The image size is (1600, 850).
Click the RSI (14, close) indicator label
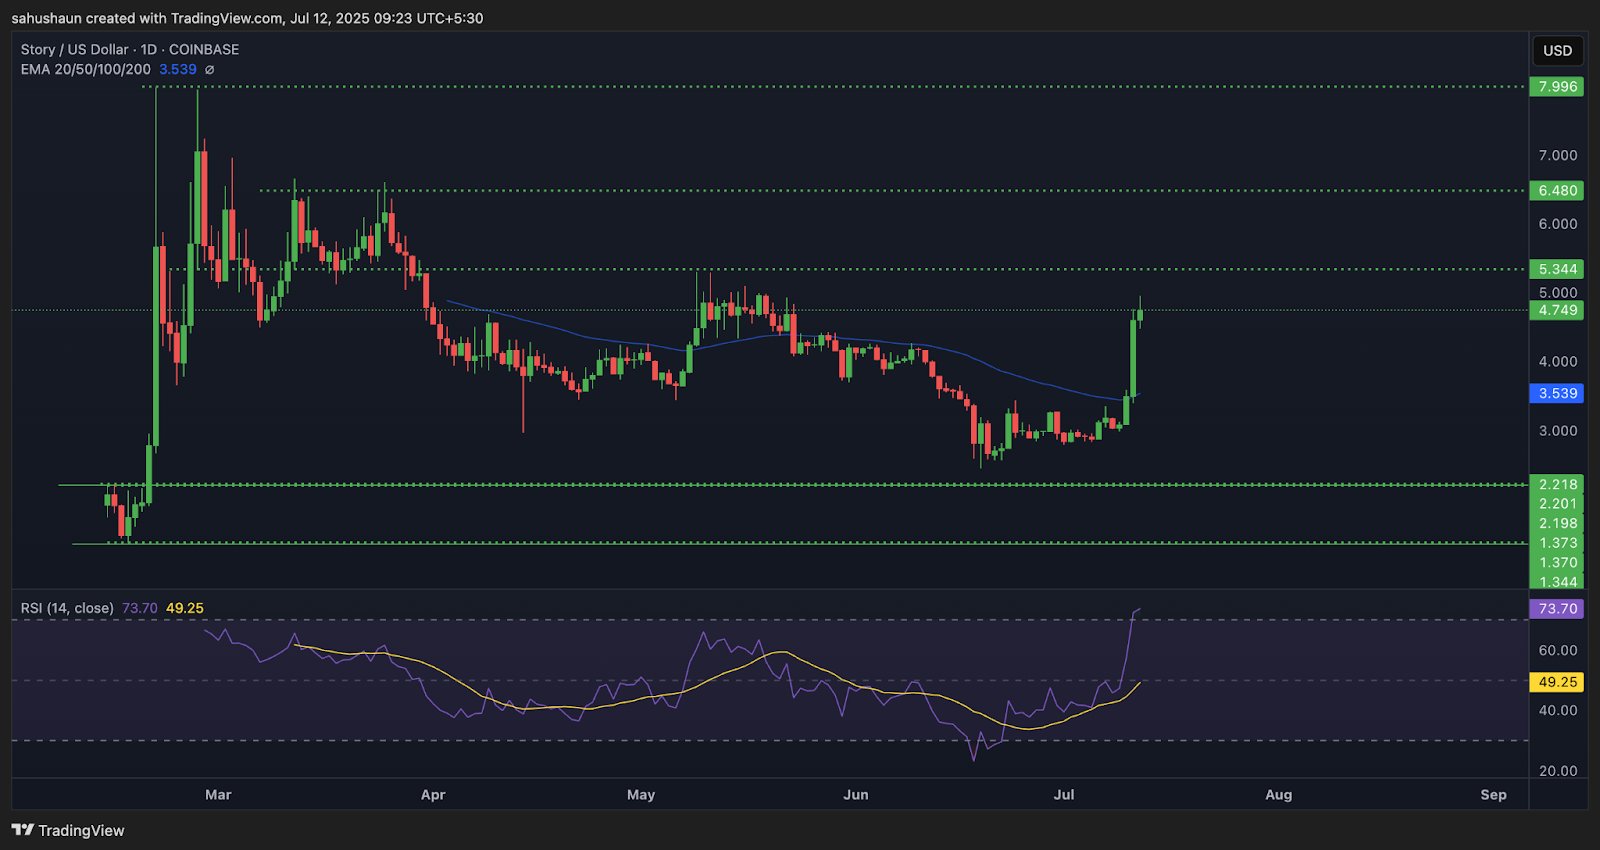click(x=67, y=608)
